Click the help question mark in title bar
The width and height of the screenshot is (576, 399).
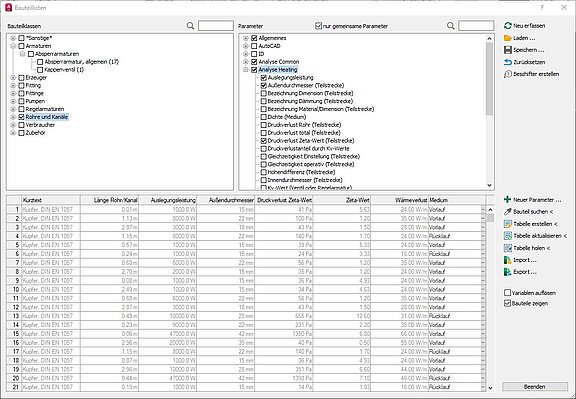coord(542,7)
